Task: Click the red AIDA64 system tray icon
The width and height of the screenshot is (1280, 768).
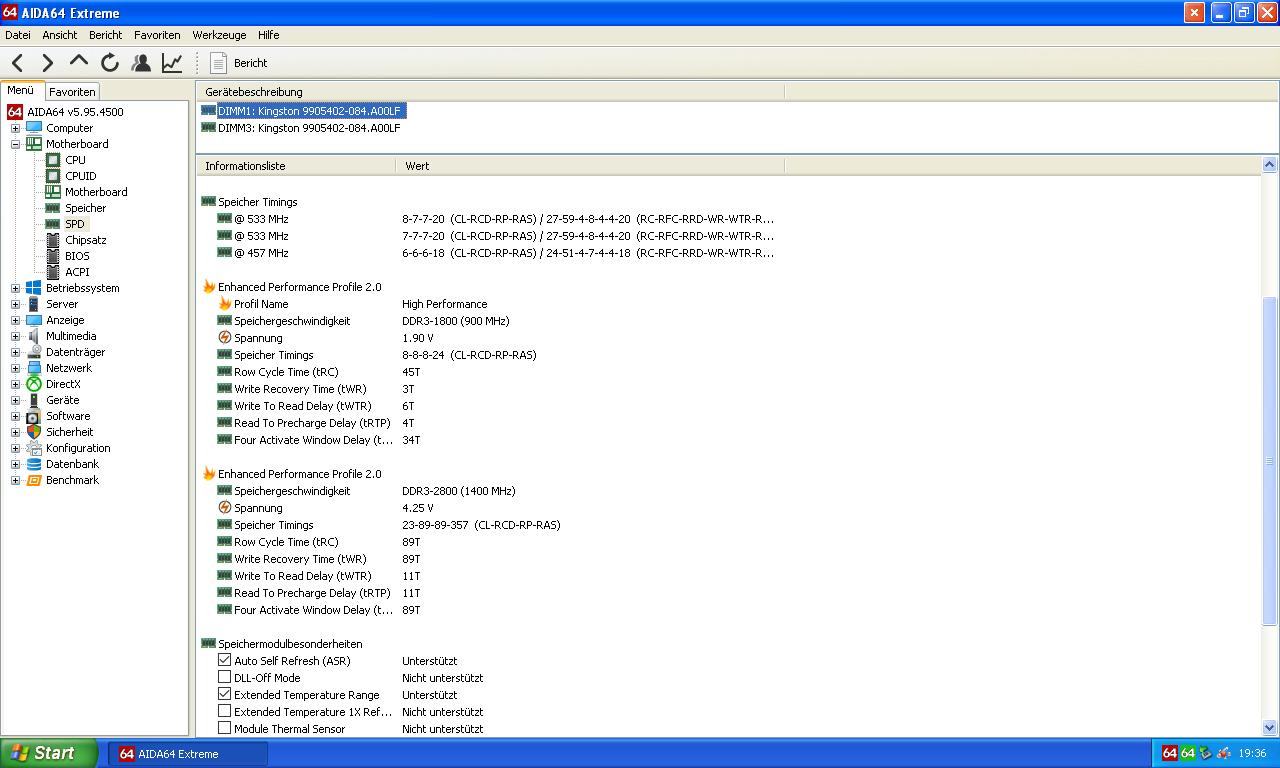Action: point(1169,753)
